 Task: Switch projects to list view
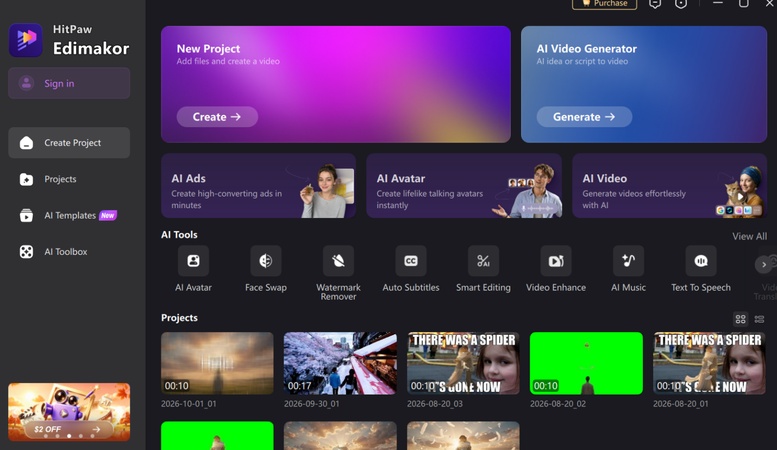pyautogui.click(x=759, y=319)
